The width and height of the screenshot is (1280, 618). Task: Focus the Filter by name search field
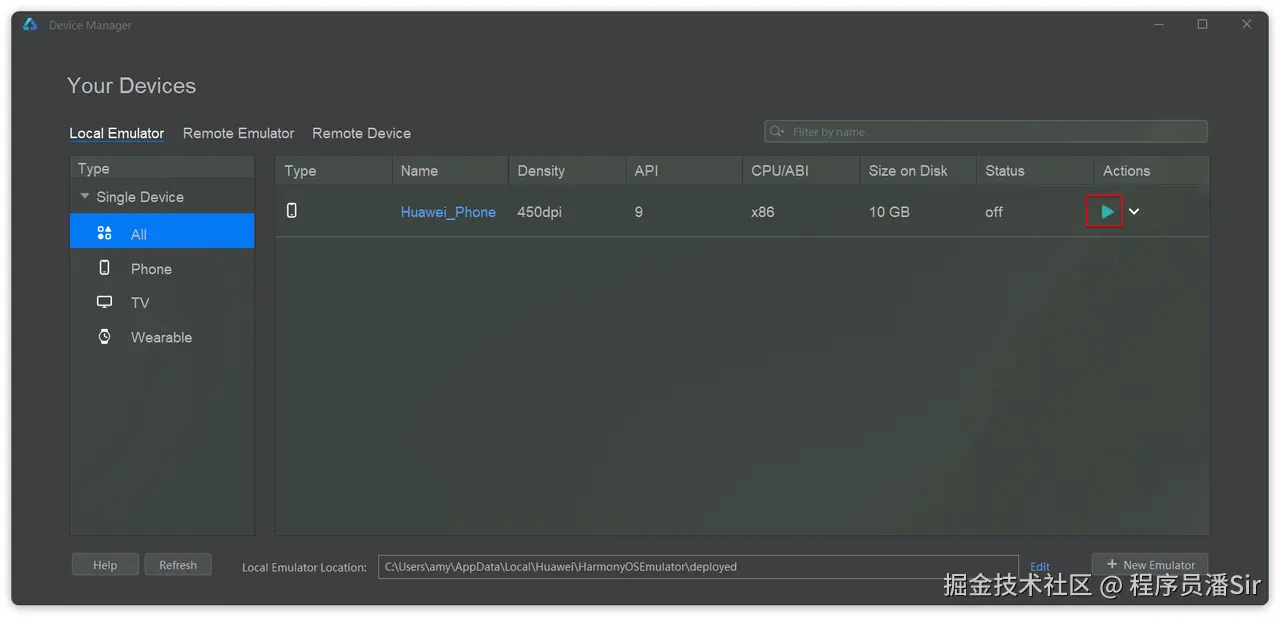click(x=985, y=131)
